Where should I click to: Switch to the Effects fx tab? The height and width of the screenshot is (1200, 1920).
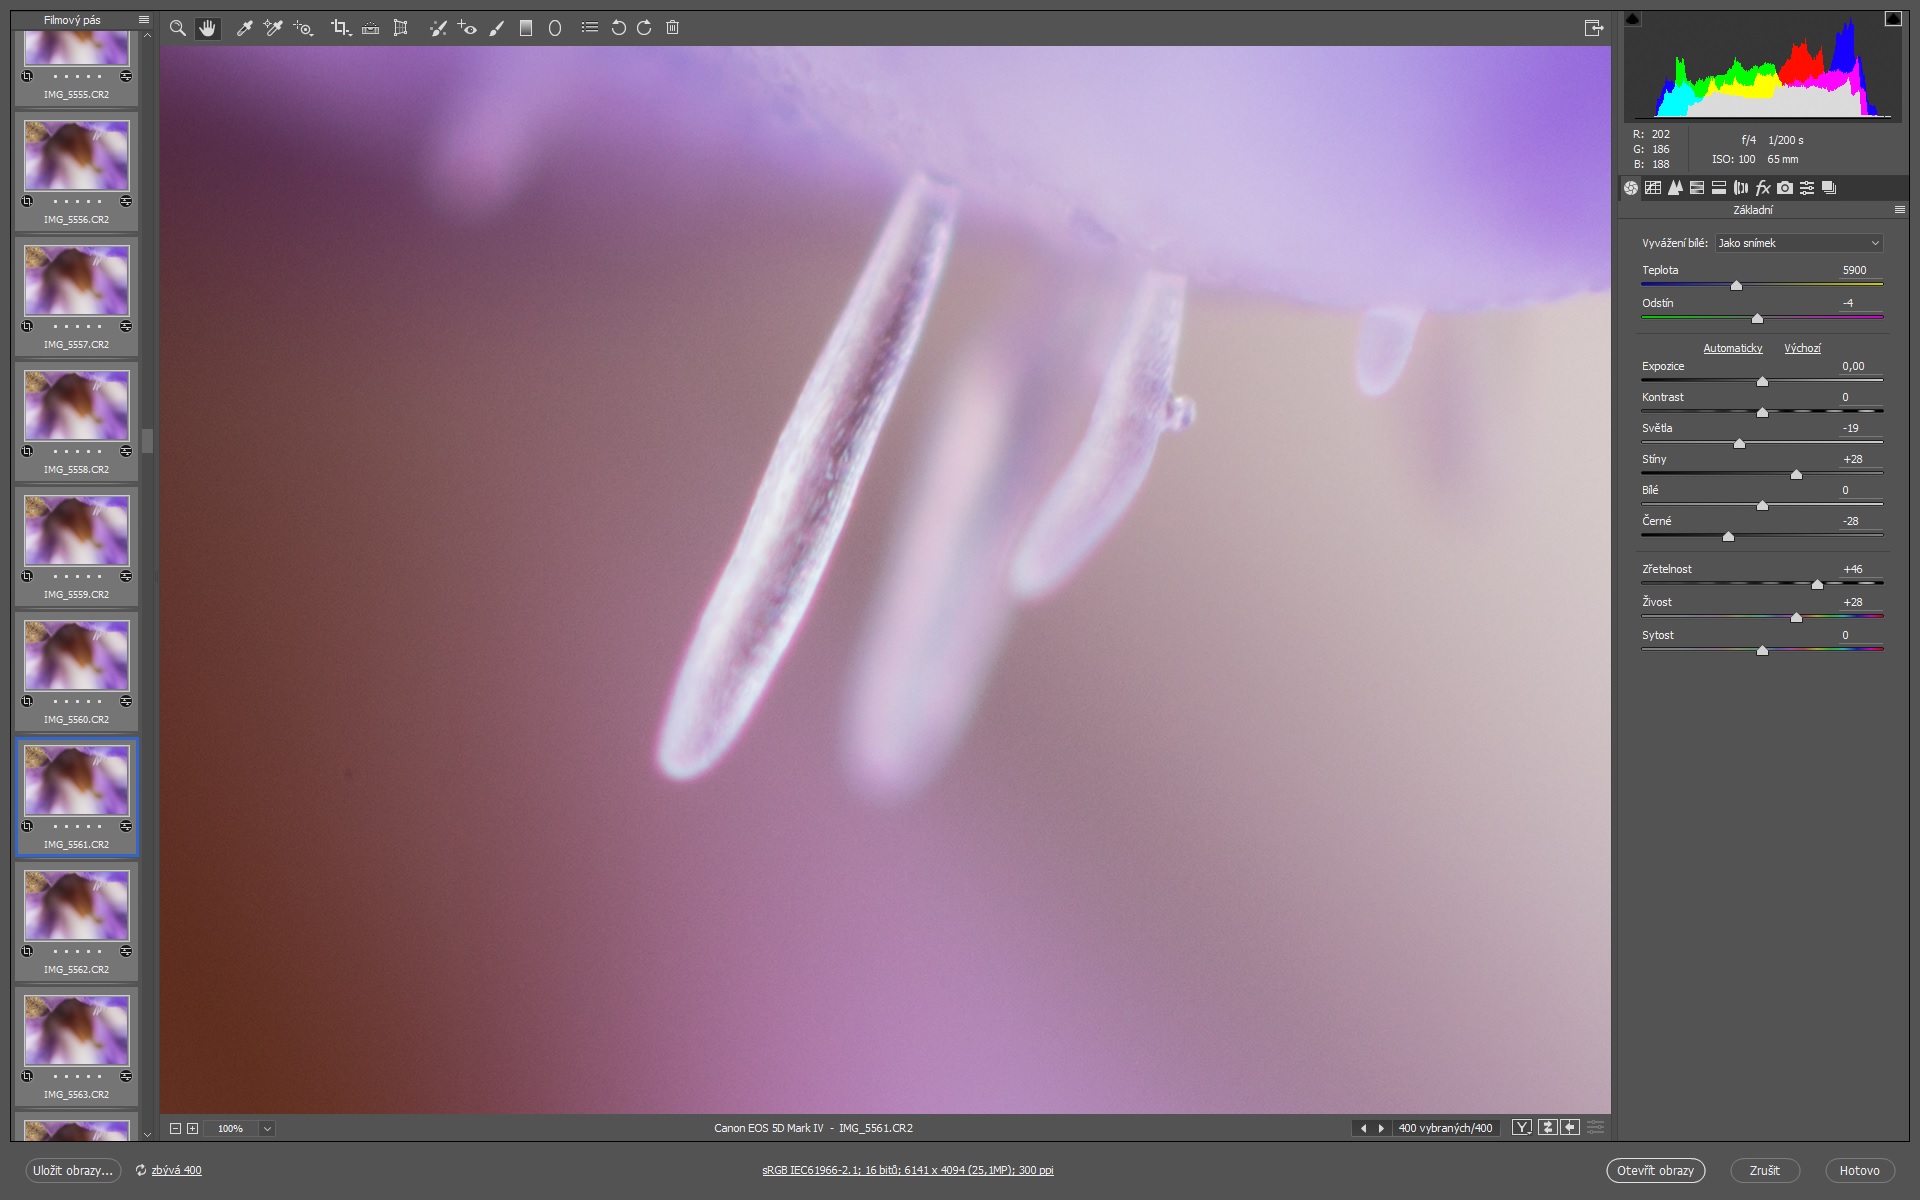(1763, 188)
